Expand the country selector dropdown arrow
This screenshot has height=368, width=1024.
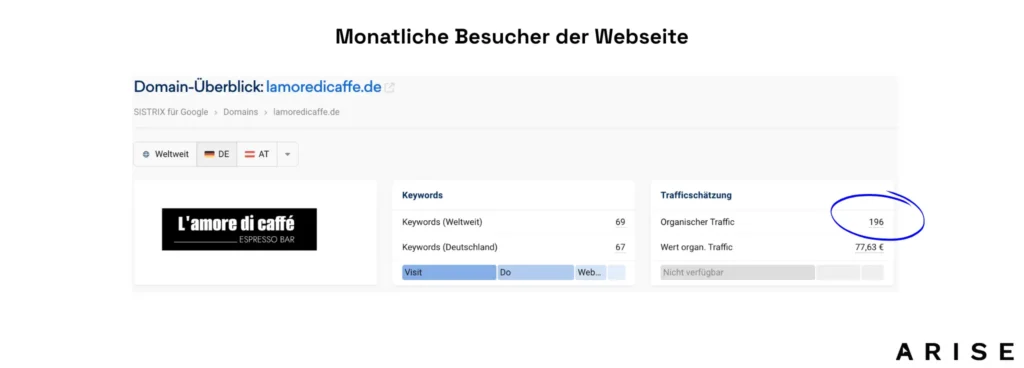[x=287, y=155]
